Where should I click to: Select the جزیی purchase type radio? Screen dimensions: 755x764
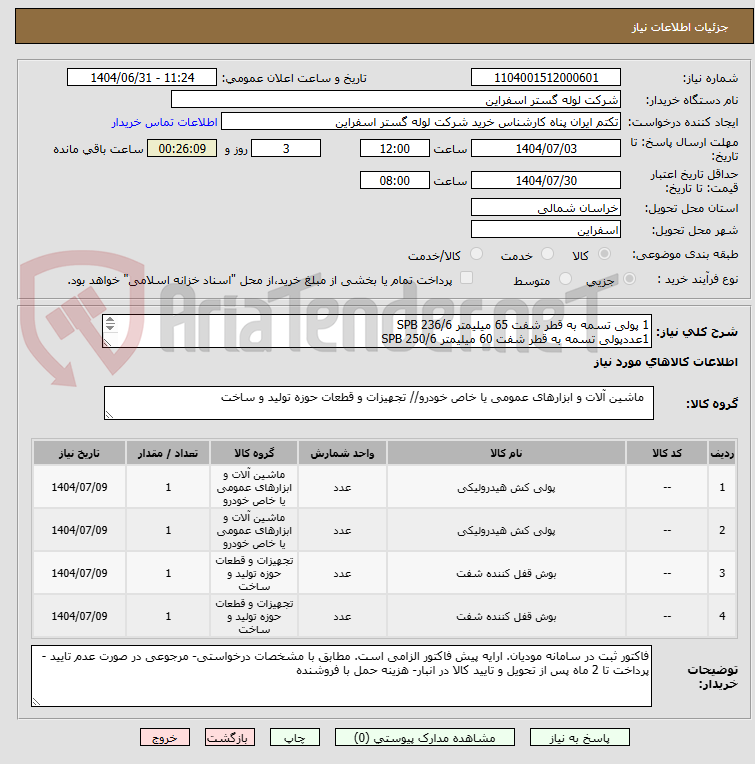coord(629,279)
